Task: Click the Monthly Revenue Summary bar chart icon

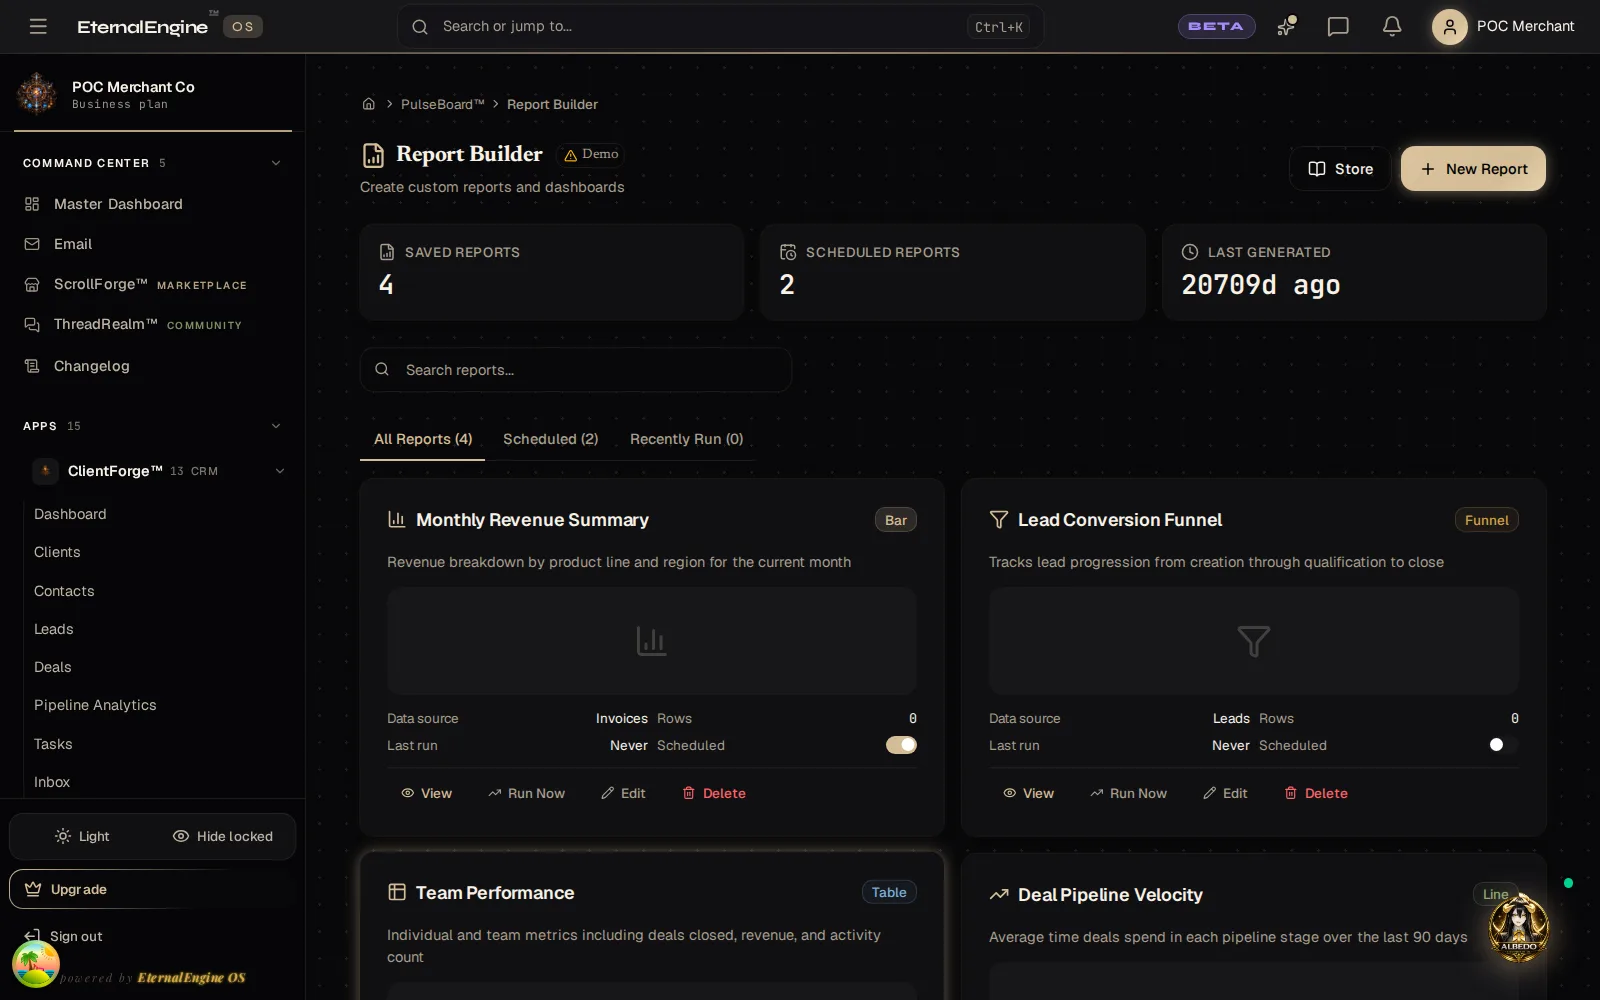Action: (396, 519)
